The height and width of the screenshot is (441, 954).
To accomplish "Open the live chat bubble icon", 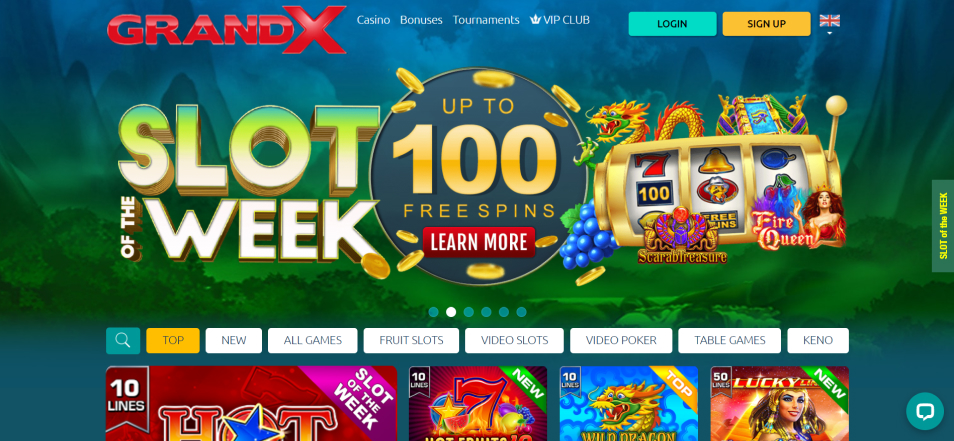I will [924, 411].
